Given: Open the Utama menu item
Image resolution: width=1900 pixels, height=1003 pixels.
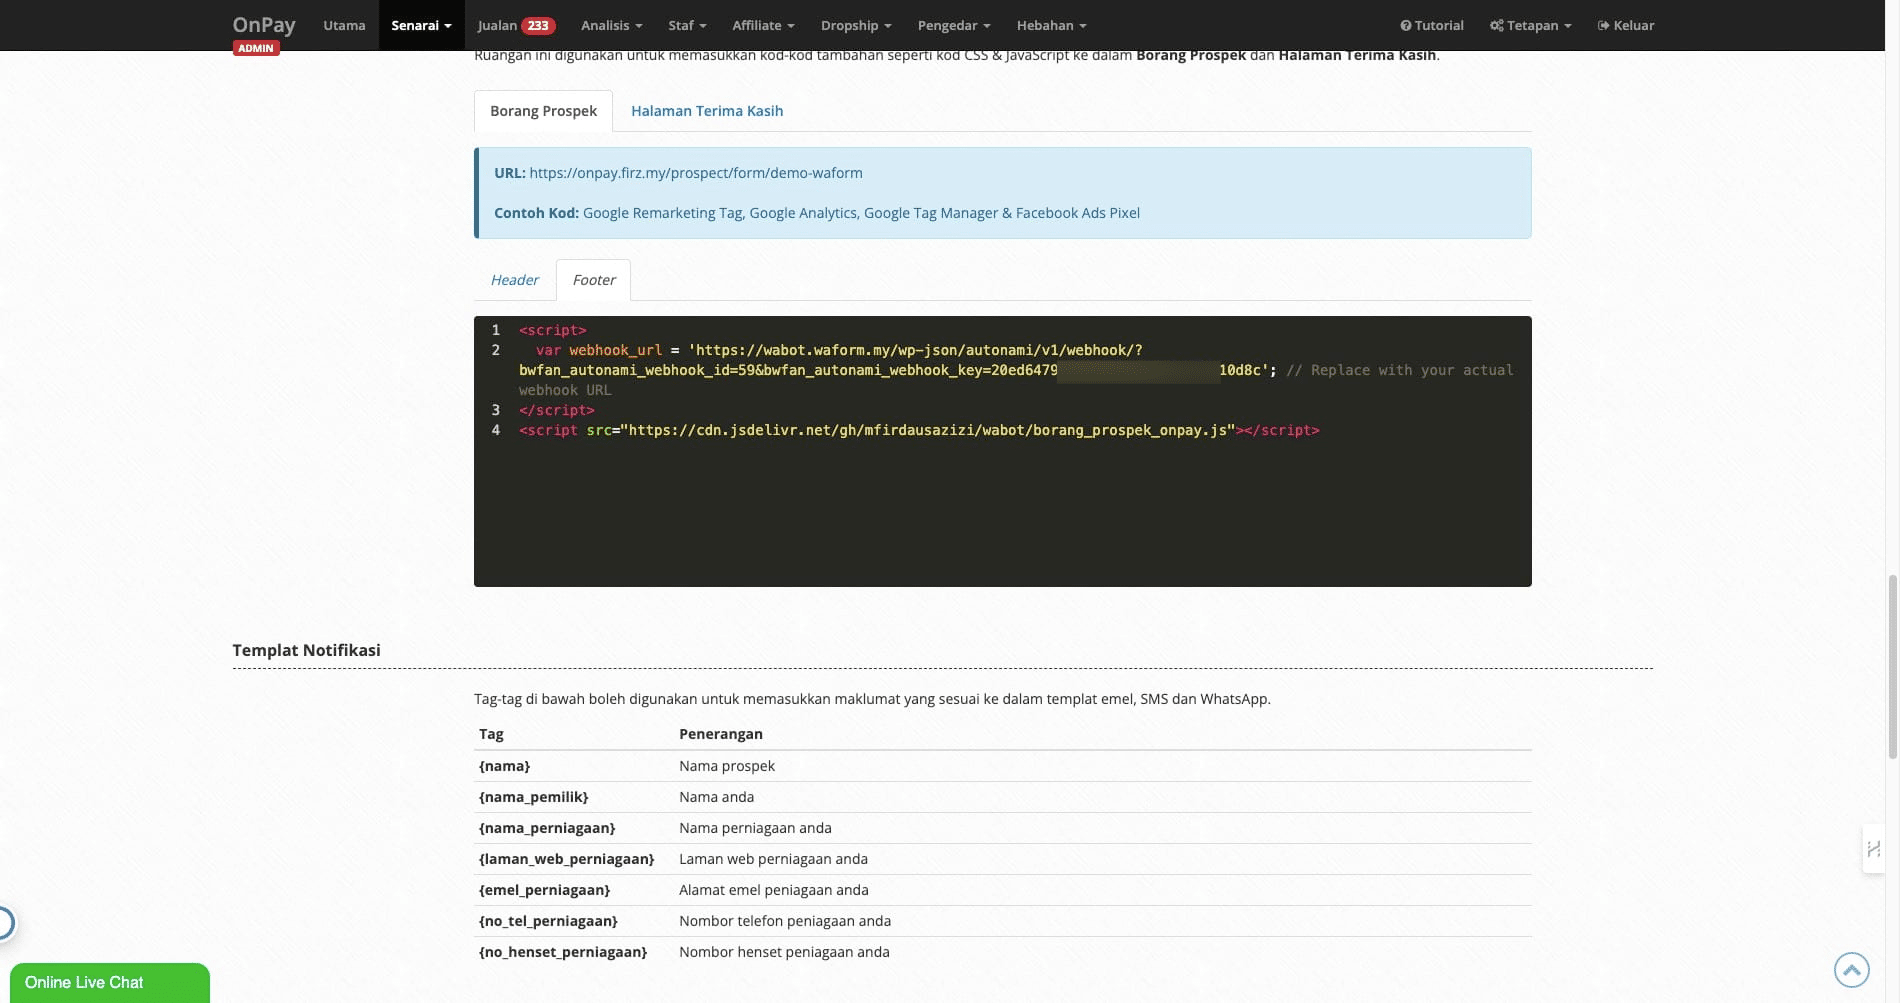Looking at the screenshot, I should point(344,25).
